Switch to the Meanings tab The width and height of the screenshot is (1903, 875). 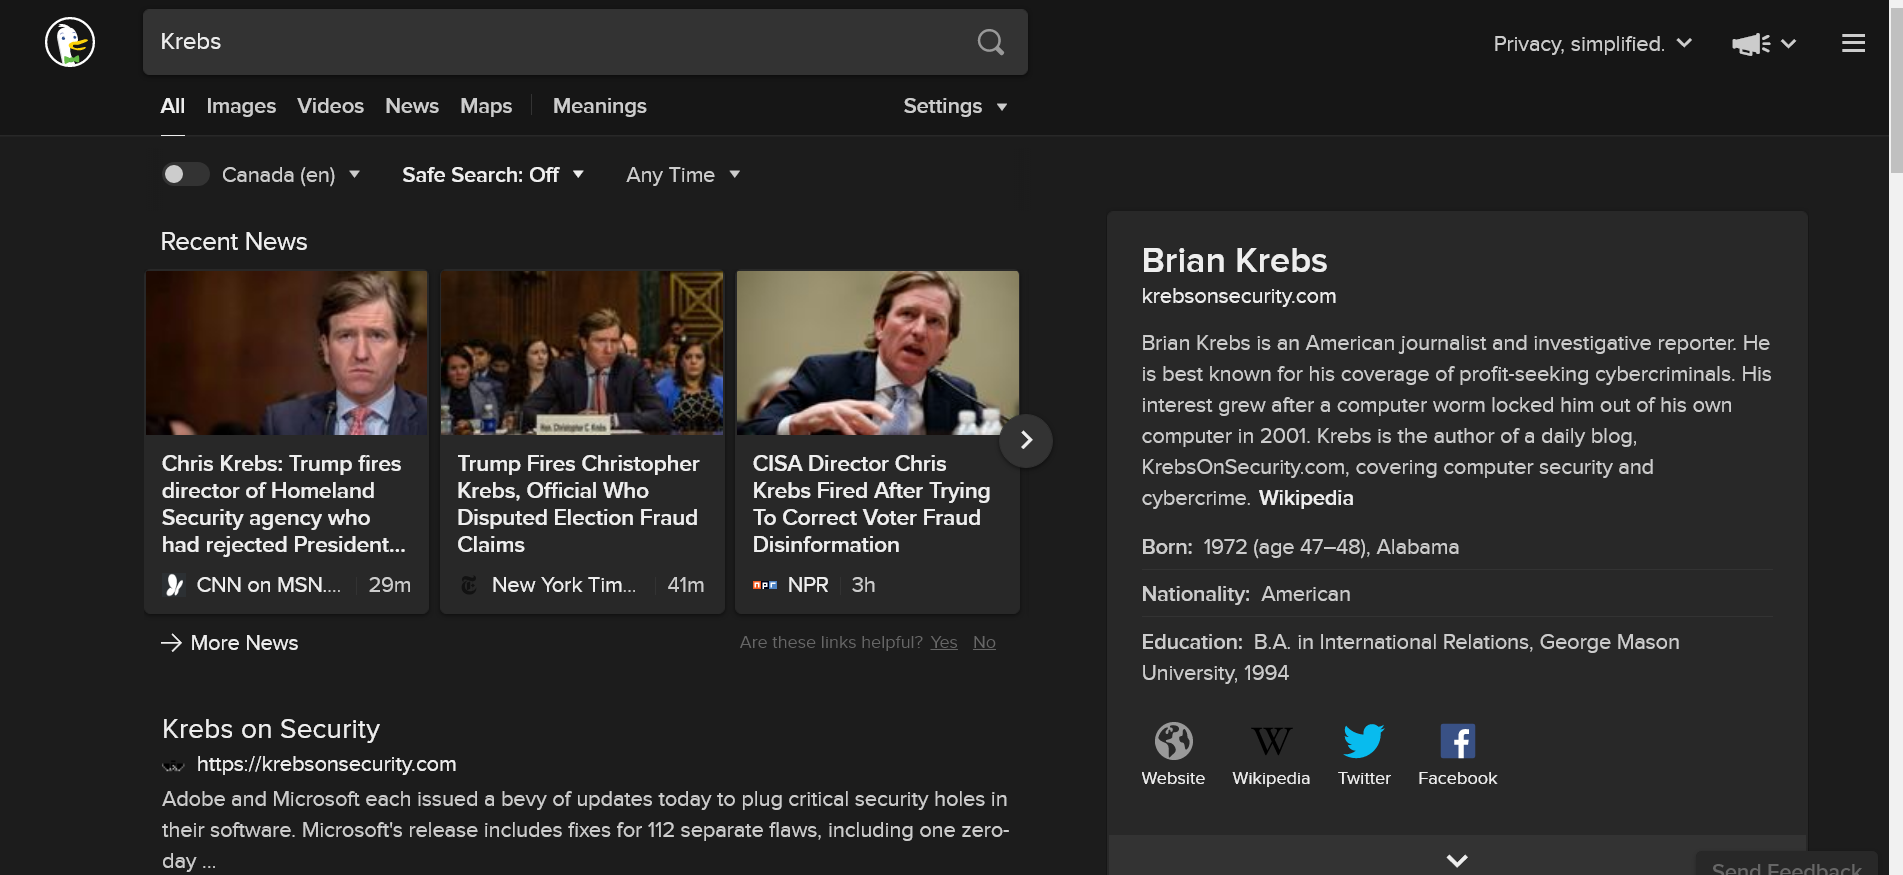(600, 106)
